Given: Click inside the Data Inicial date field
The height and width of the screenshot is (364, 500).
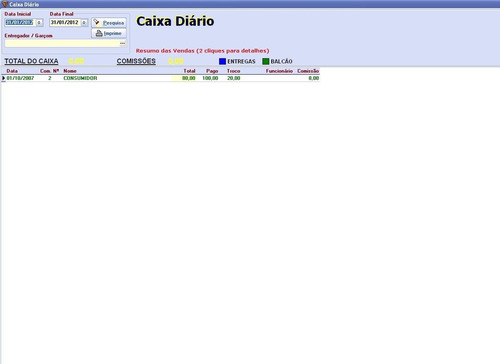Looking at the screenshot, I should [x=20, y=22].
